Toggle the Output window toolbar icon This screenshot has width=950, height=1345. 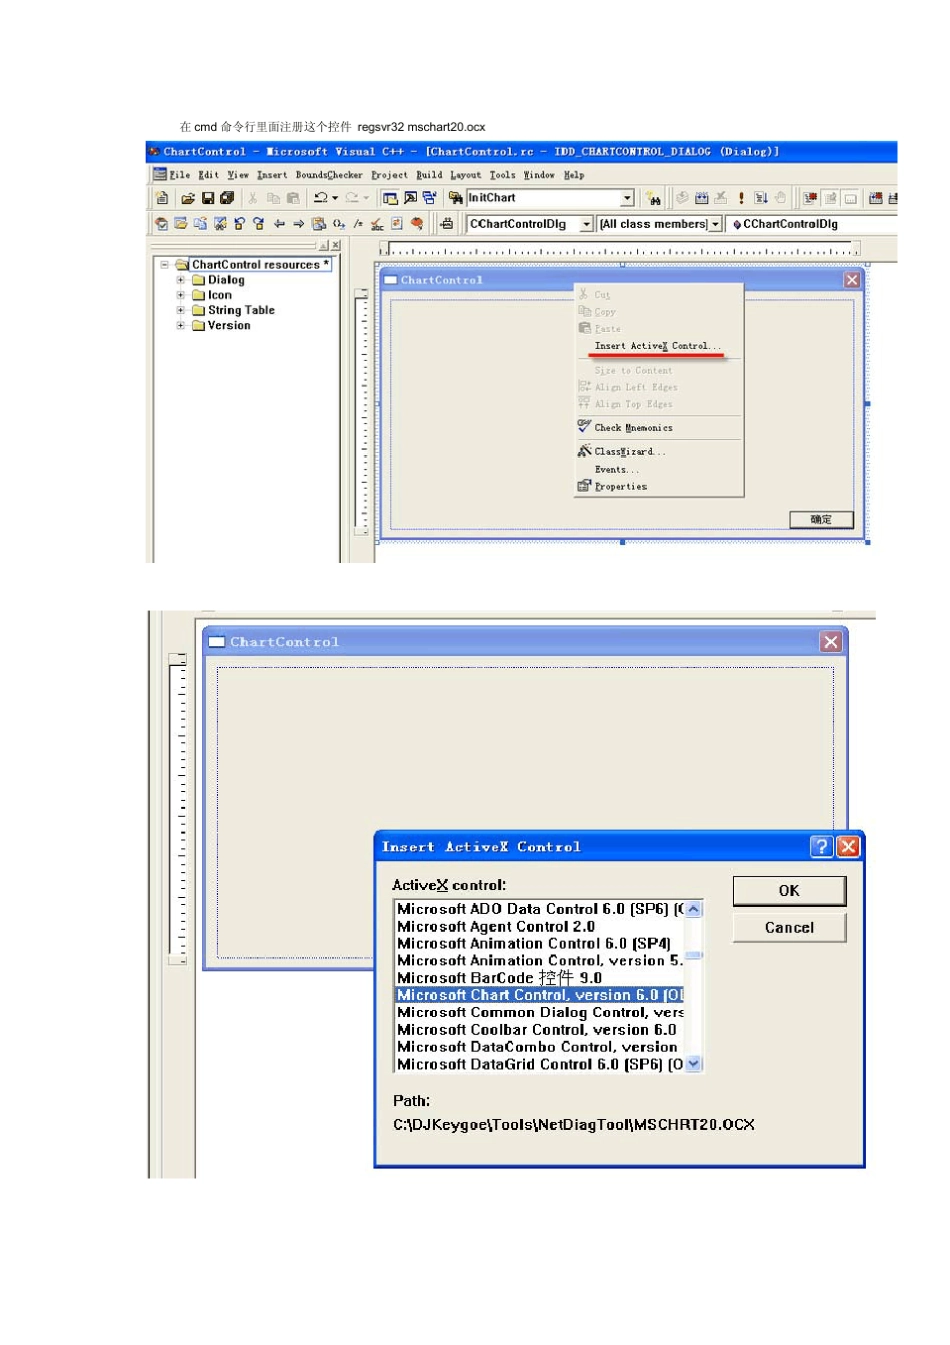(410, 198)
